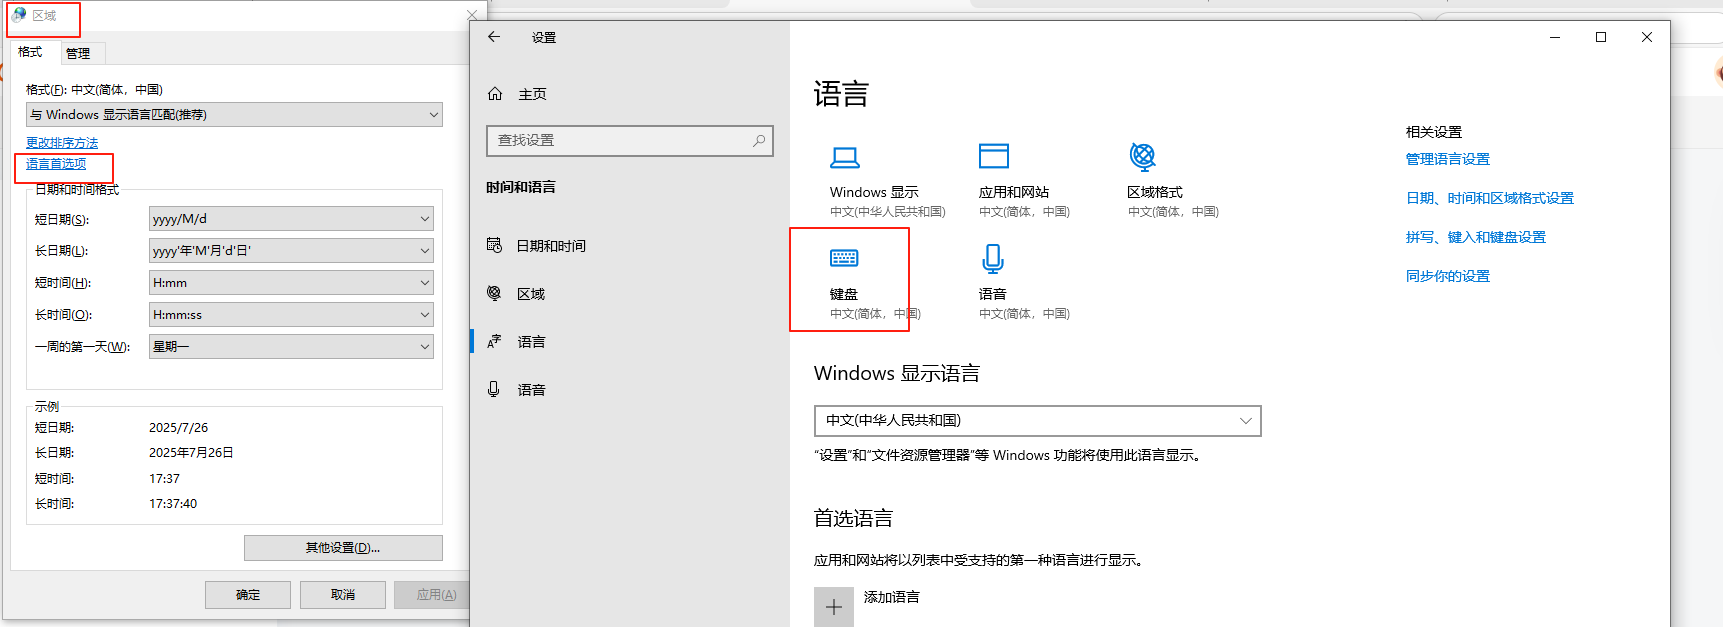Switch to the 管理 tab
This screenshot has width=1723, height=627.
[x=78, y=54]
